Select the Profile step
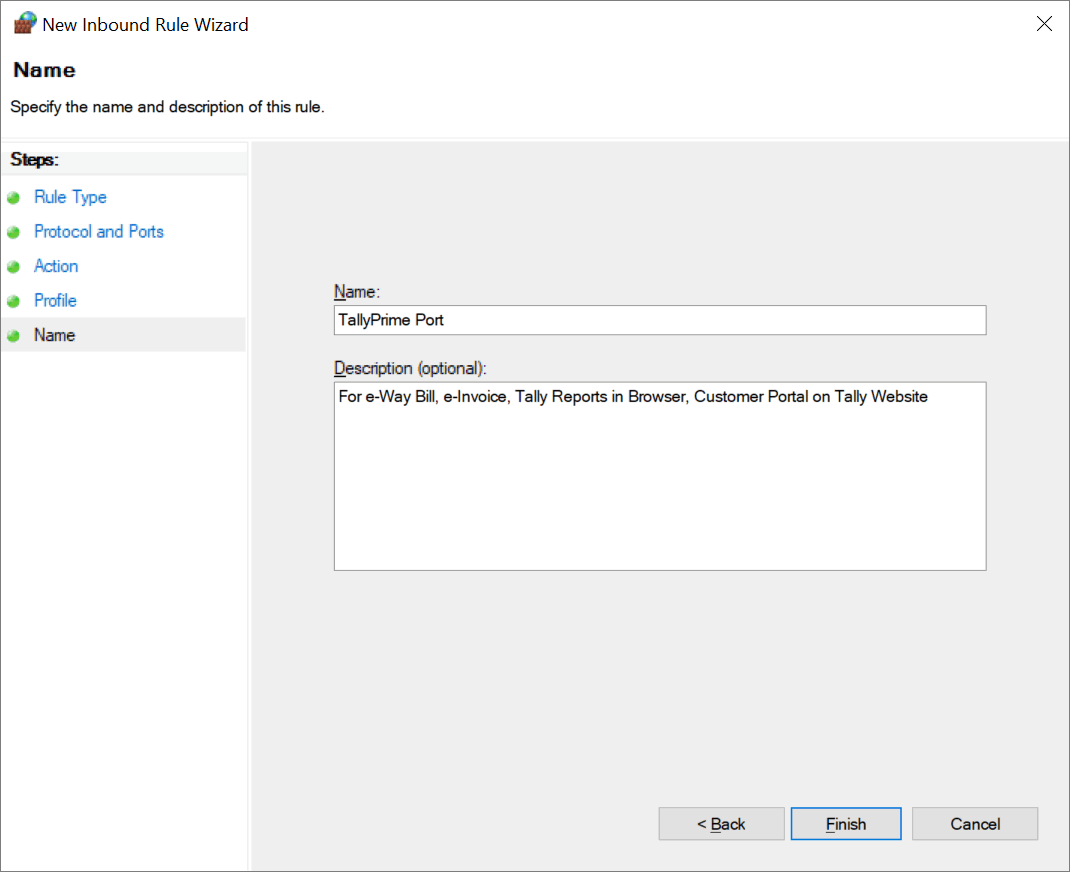The width and height of the screenshot is (1070, 872). (x=55, y=300)
